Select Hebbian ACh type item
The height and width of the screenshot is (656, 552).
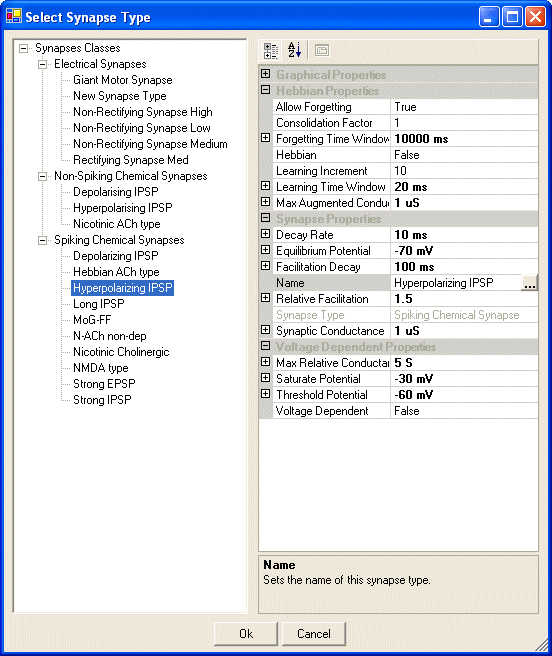point(116,272)
